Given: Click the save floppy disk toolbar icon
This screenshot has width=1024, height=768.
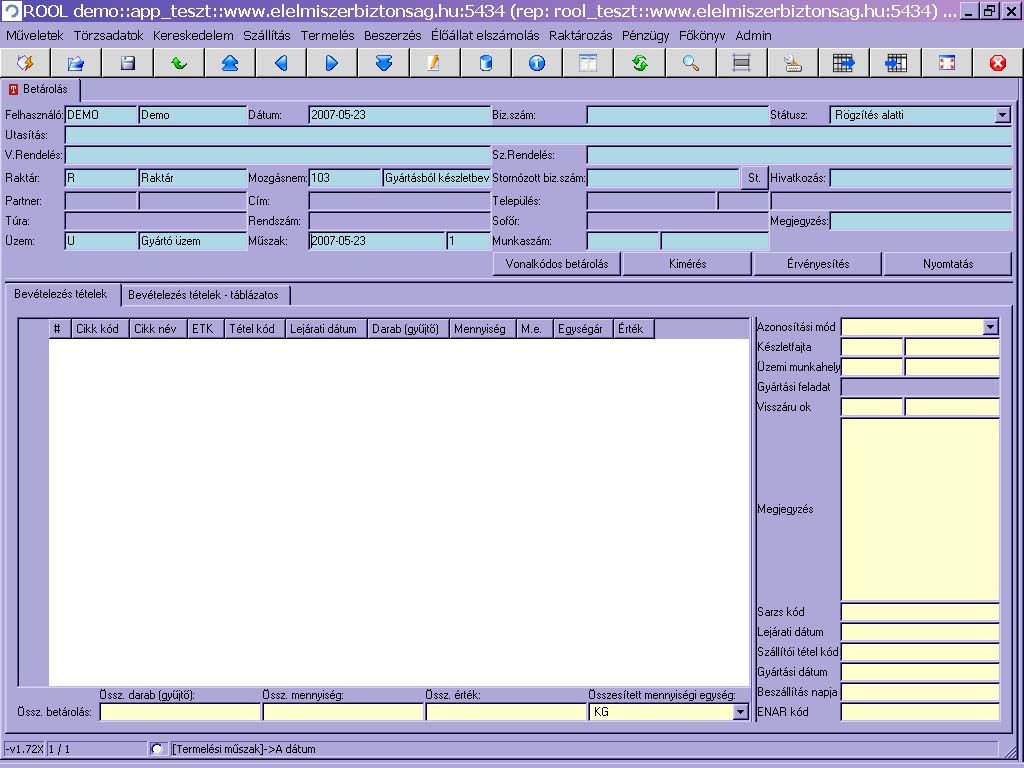Looking at the screenshot, I should [127, 63].
